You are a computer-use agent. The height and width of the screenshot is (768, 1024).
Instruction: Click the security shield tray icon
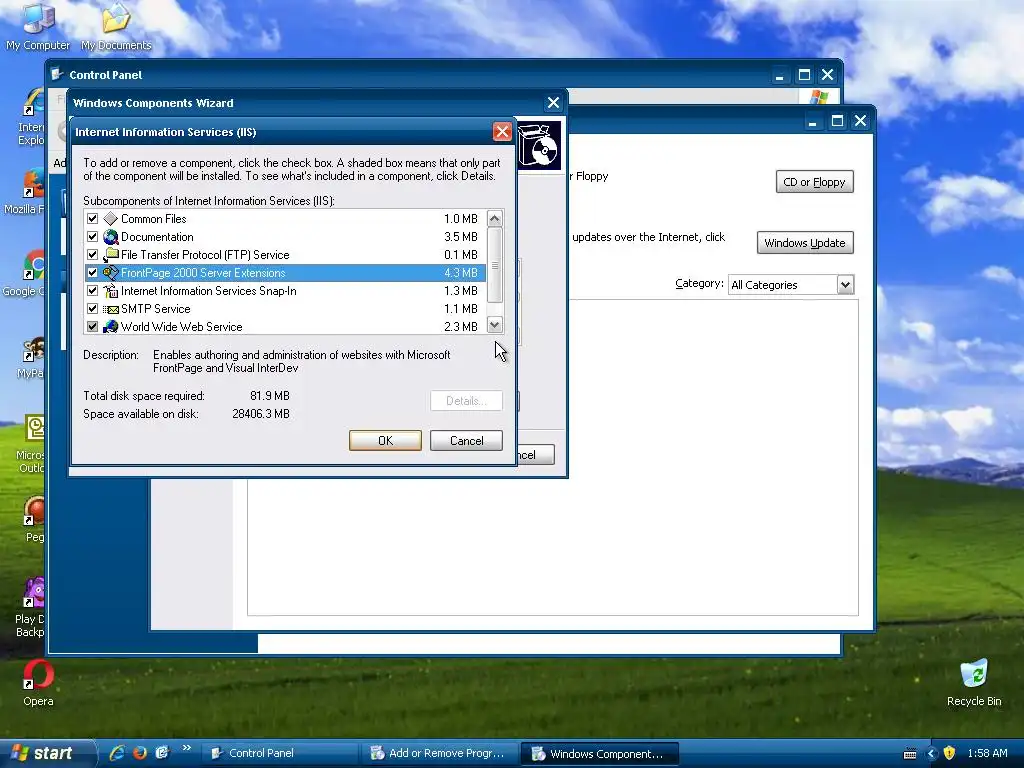point(950,753)
